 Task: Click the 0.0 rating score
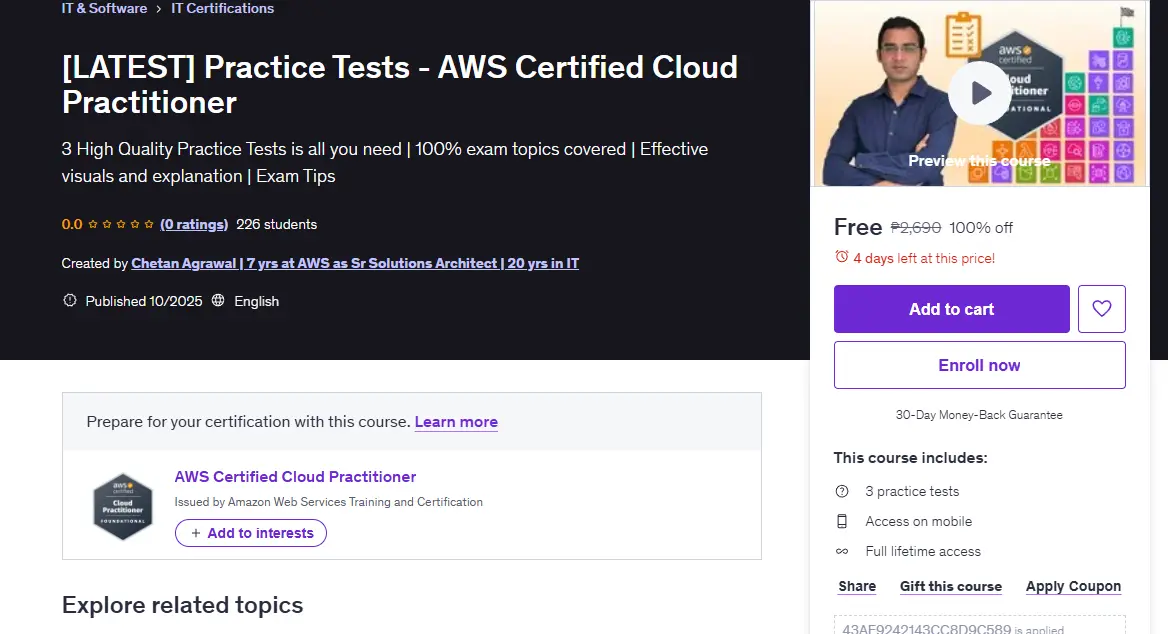pyautogui.click(x=72, y=224)
